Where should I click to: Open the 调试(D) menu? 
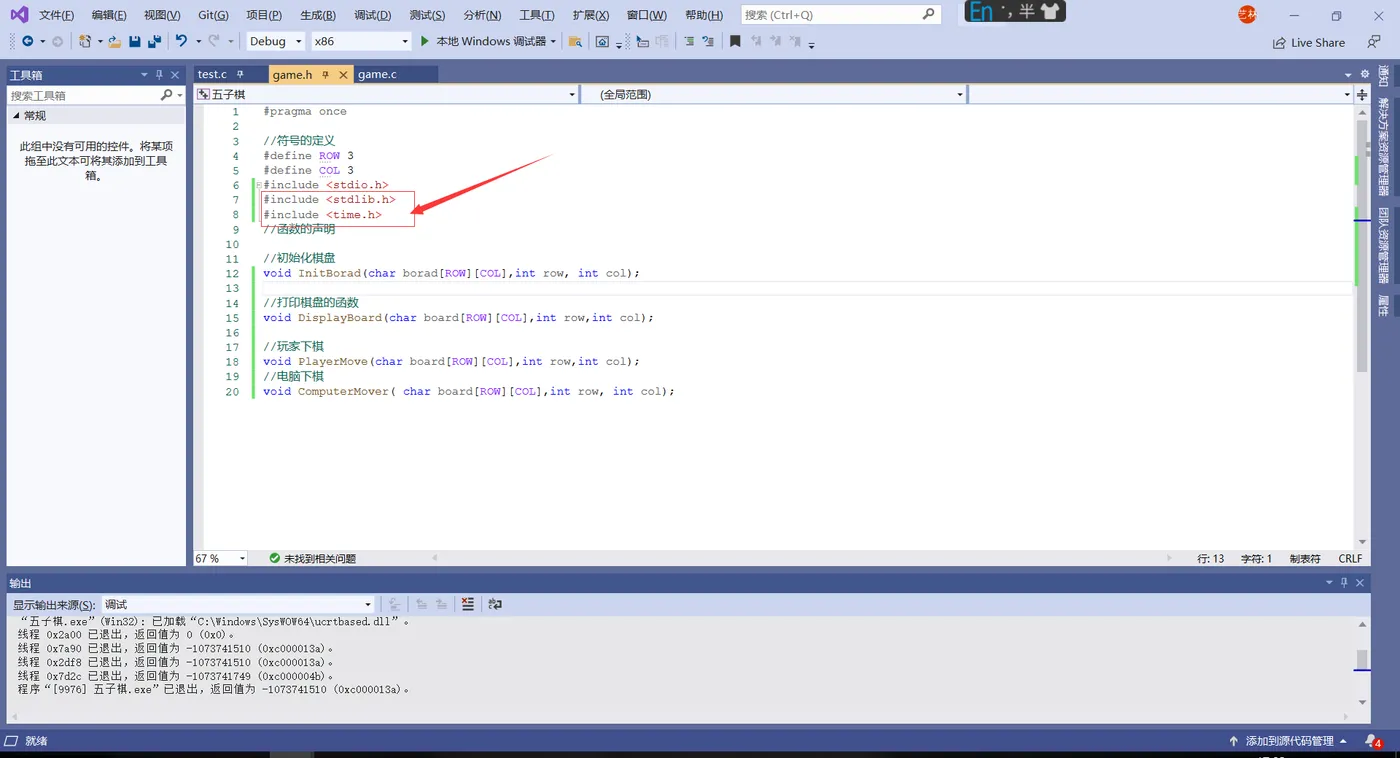(x=372, y=15)
